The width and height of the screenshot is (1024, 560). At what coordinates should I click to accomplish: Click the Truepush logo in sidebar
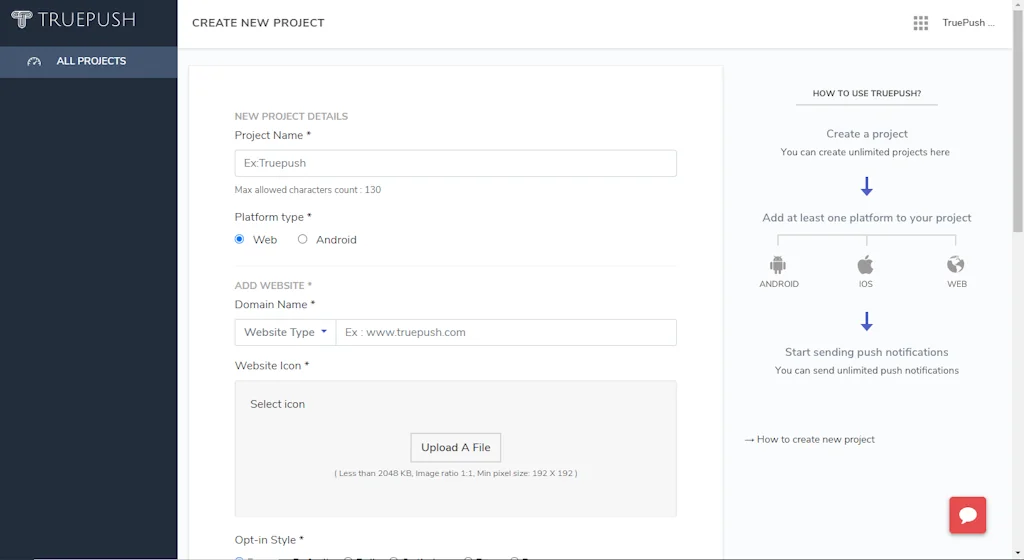coord(73,20)
